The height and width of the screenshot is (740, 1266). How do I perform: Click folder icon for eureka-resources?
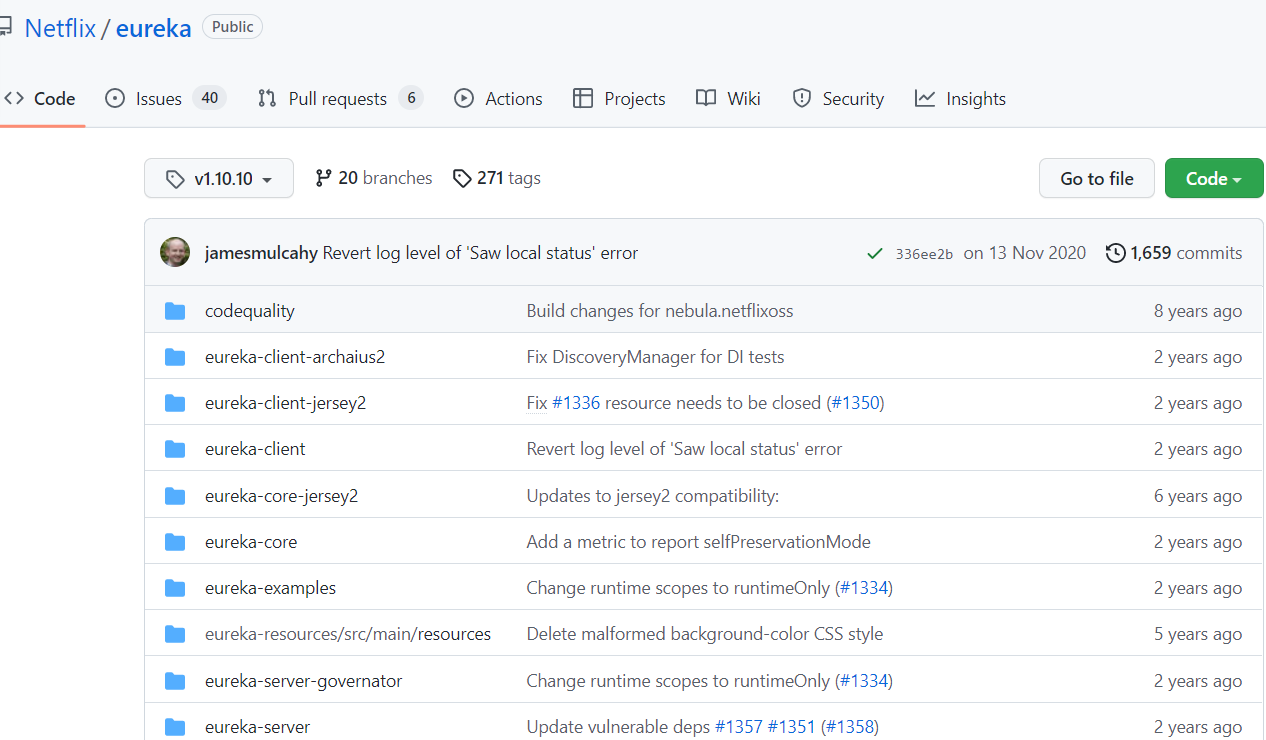click(175, 634)
